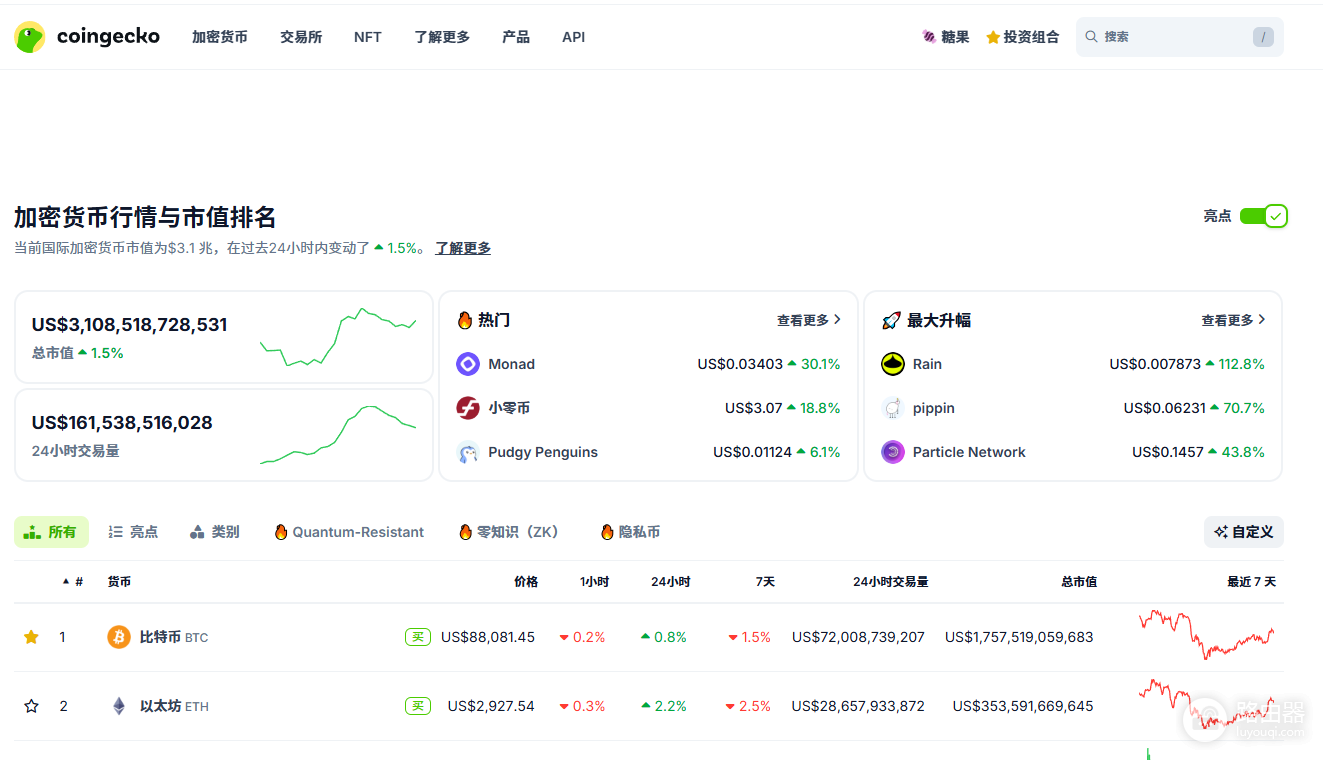Image resolution: width=1323 pixels, height=760 pixels.
Task: Open the Particle Network gainer name
Action: pyautogui.click(x=969, y=452)
